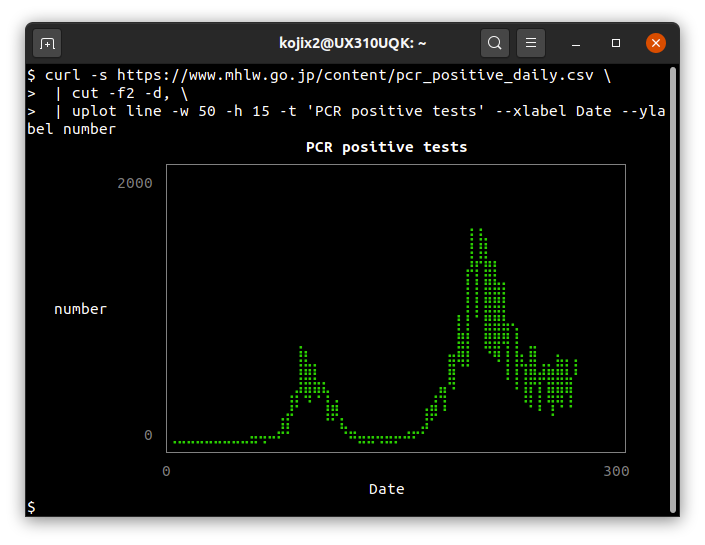Image resolution: width=705 pixels, height=545 pixels.
Task: Click the 'uplot line' command text
Action: click(x=116, y=111)
